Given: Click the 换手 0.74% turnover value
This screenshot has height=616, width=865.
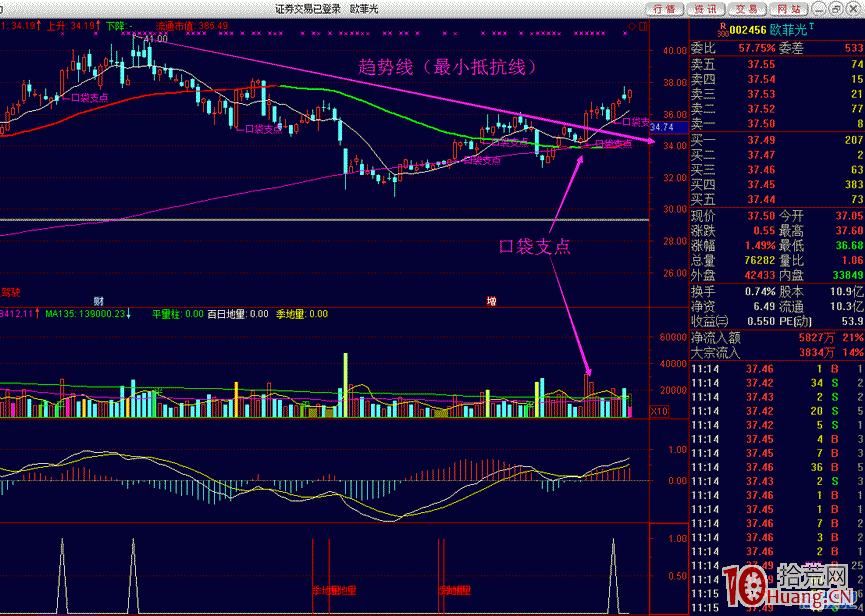Looking at the screenshot, I should pyautogui.click(x=759, y=292).
